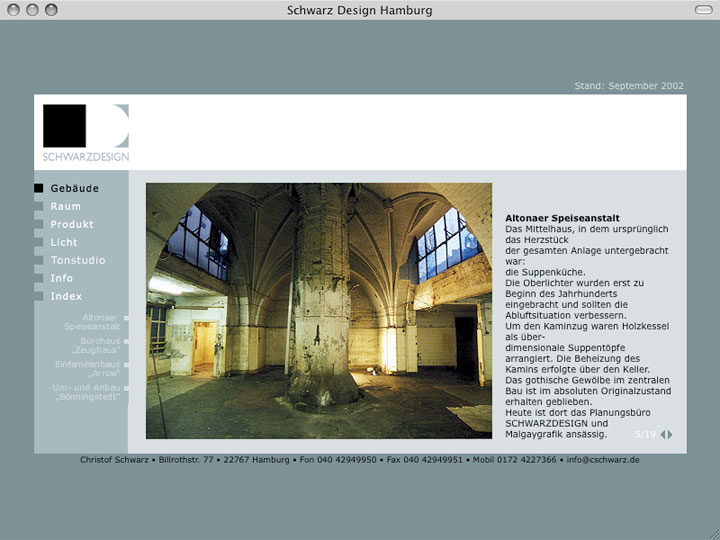Screen dimensions: 720x540
Task: Select Einfamilienhaus Arrow project
Action: point(88,369)
